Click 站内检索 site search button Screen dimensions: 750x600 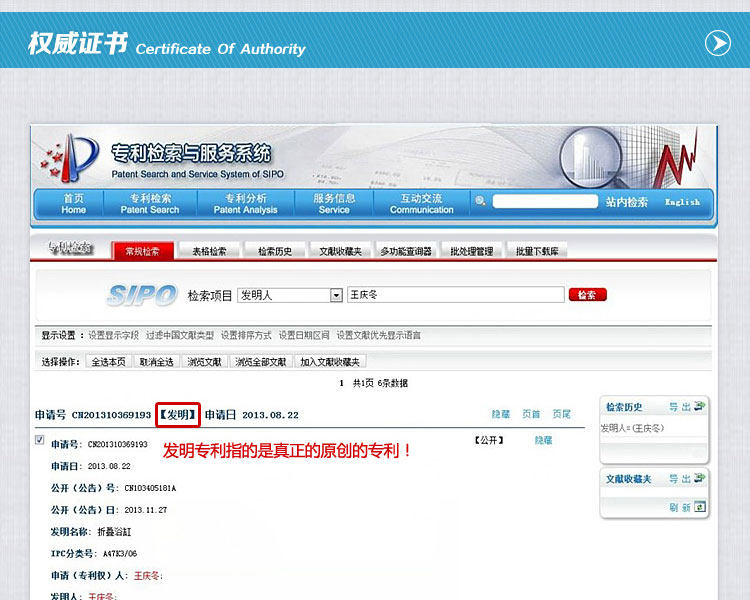(x=627, y=202)
